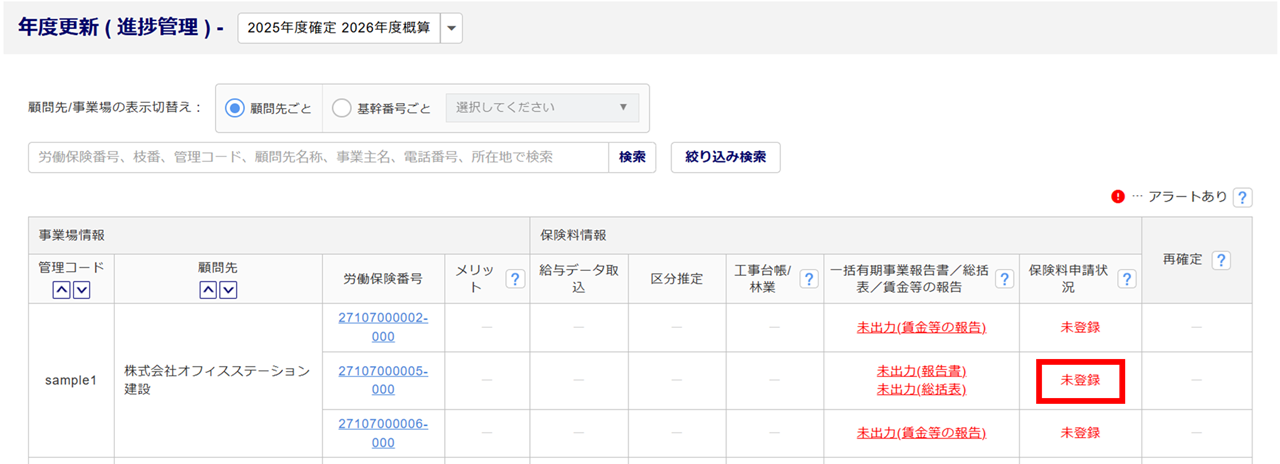Image resolution: width=1280 pixels, height=464 pixels.
Task: Select the 基幹番号ごと radio button
Action: click(x=341, y=108)
